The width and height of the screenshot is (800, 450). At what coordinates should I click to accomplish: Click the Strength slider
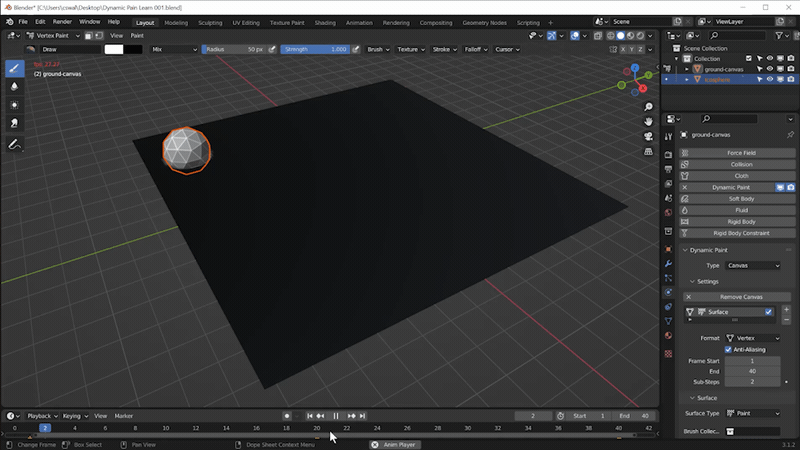(x=315, y=49)
